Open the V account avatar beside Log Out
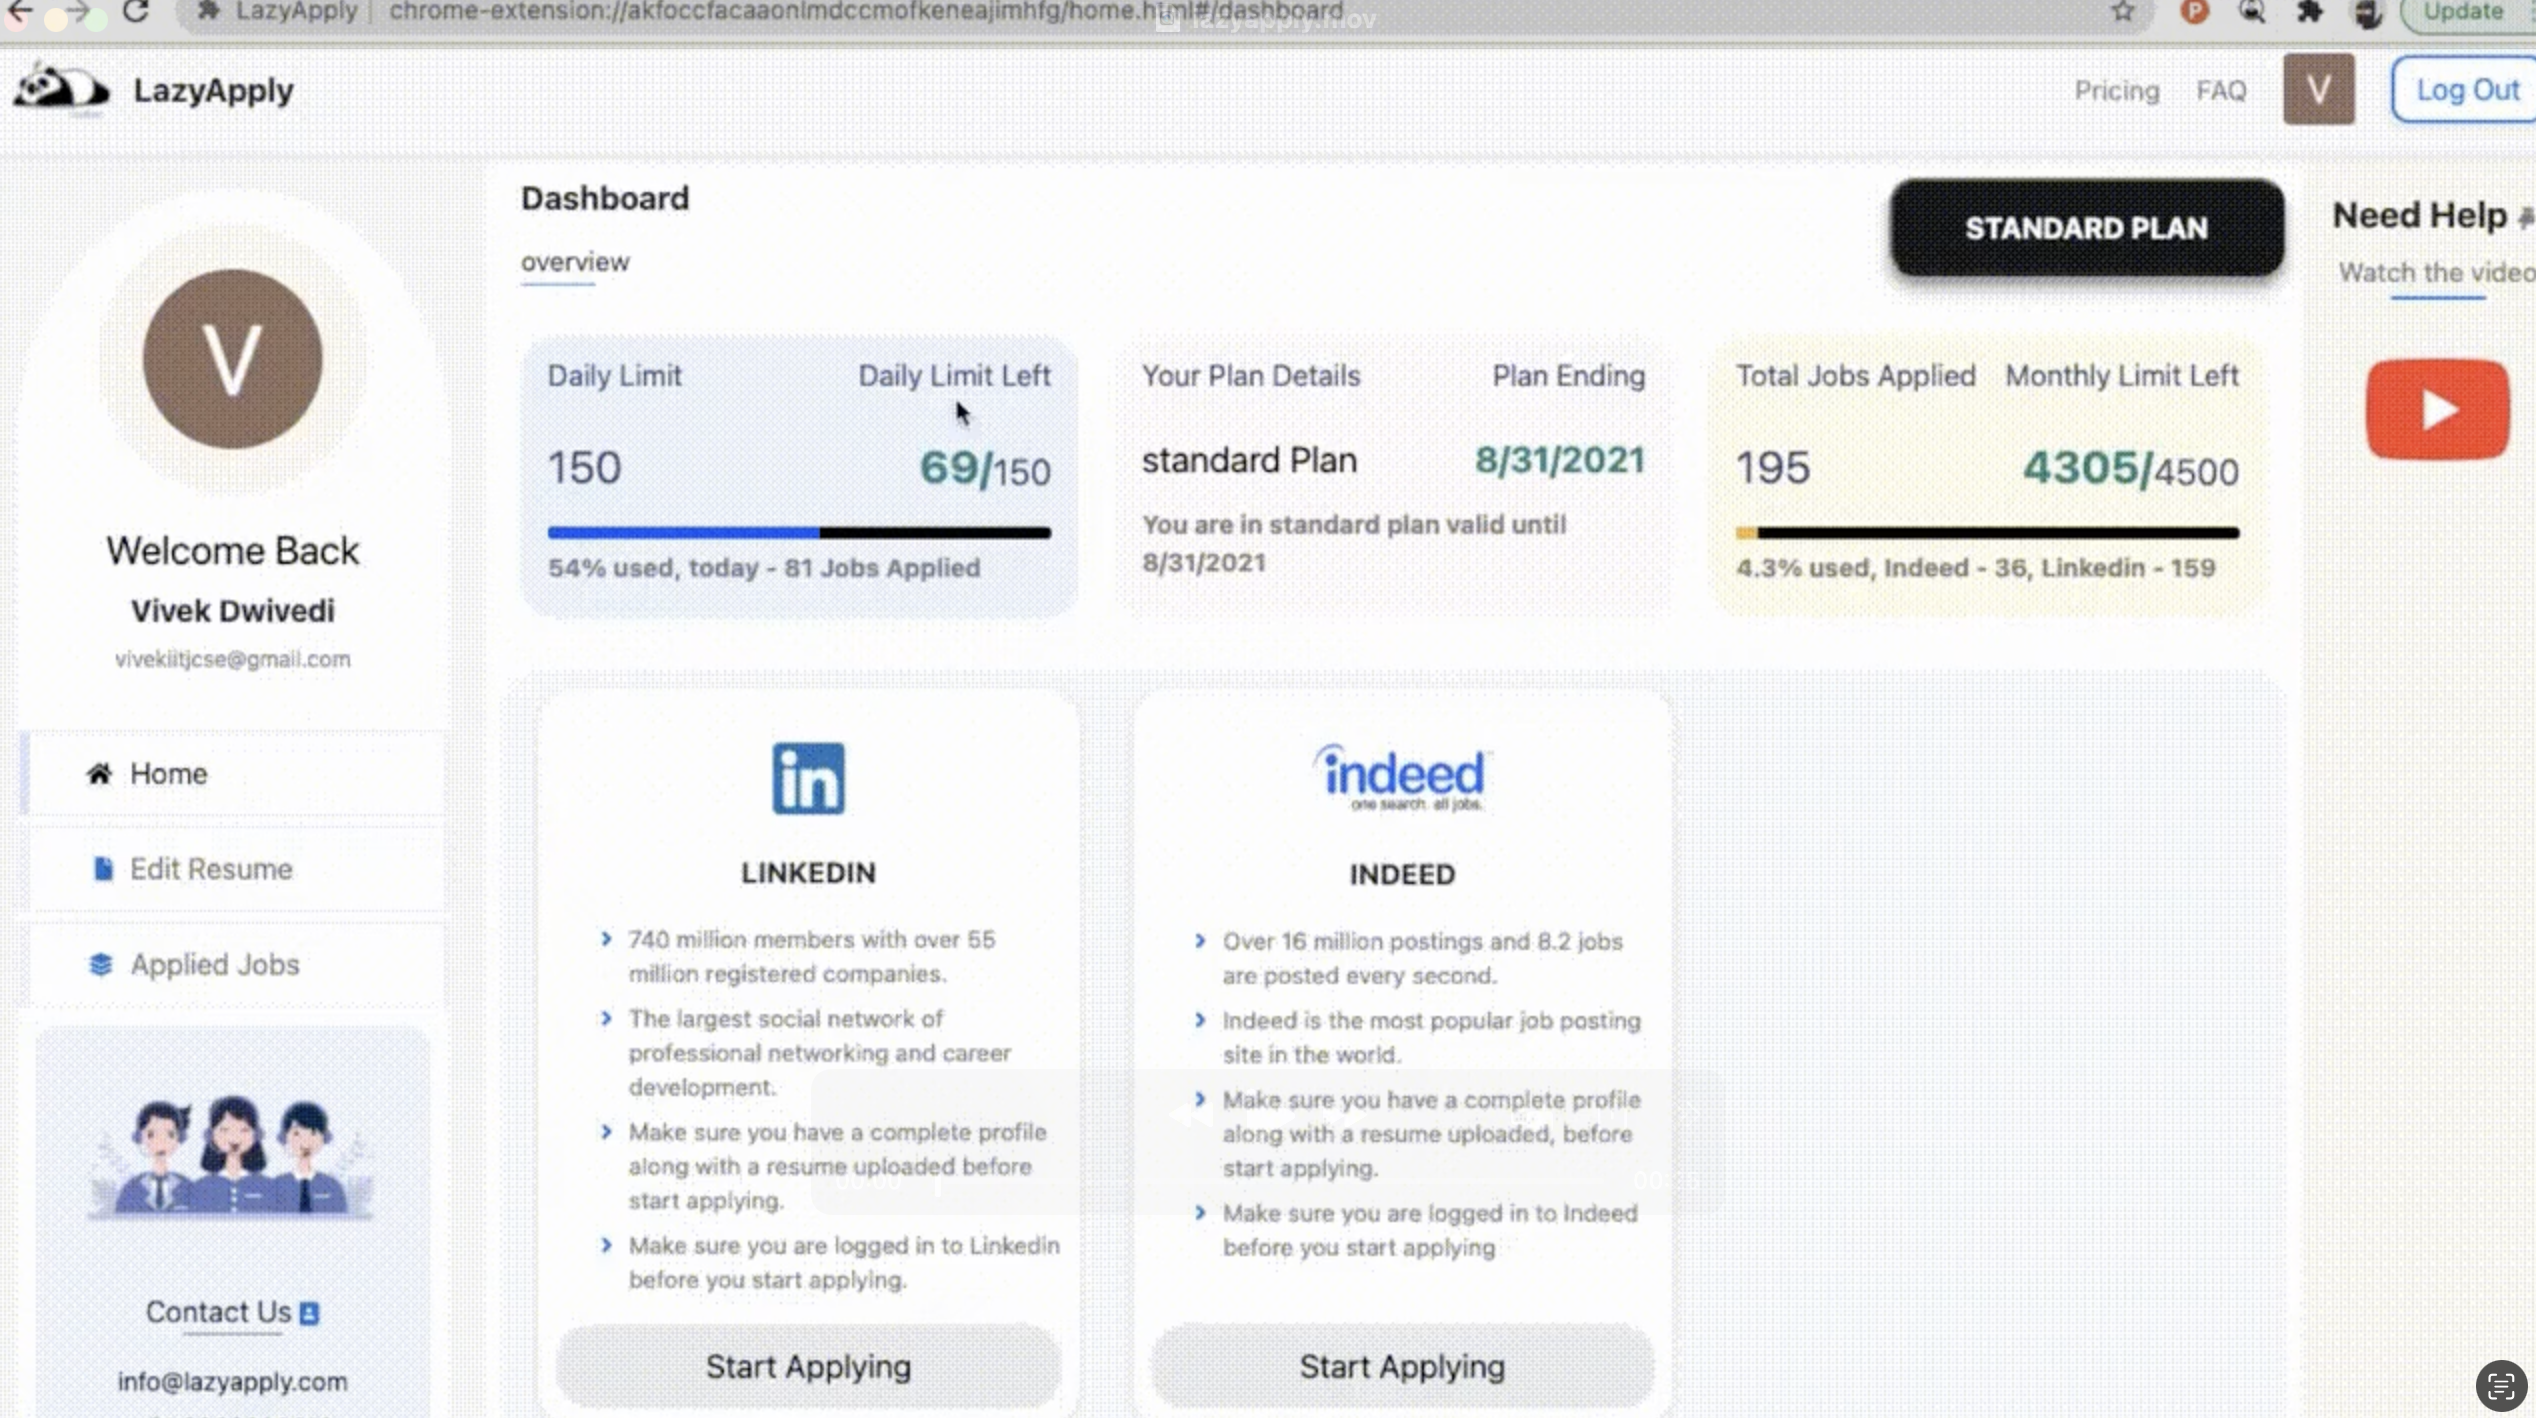The width and height of the screenshot is (2536, 1418). [2318, 89]
